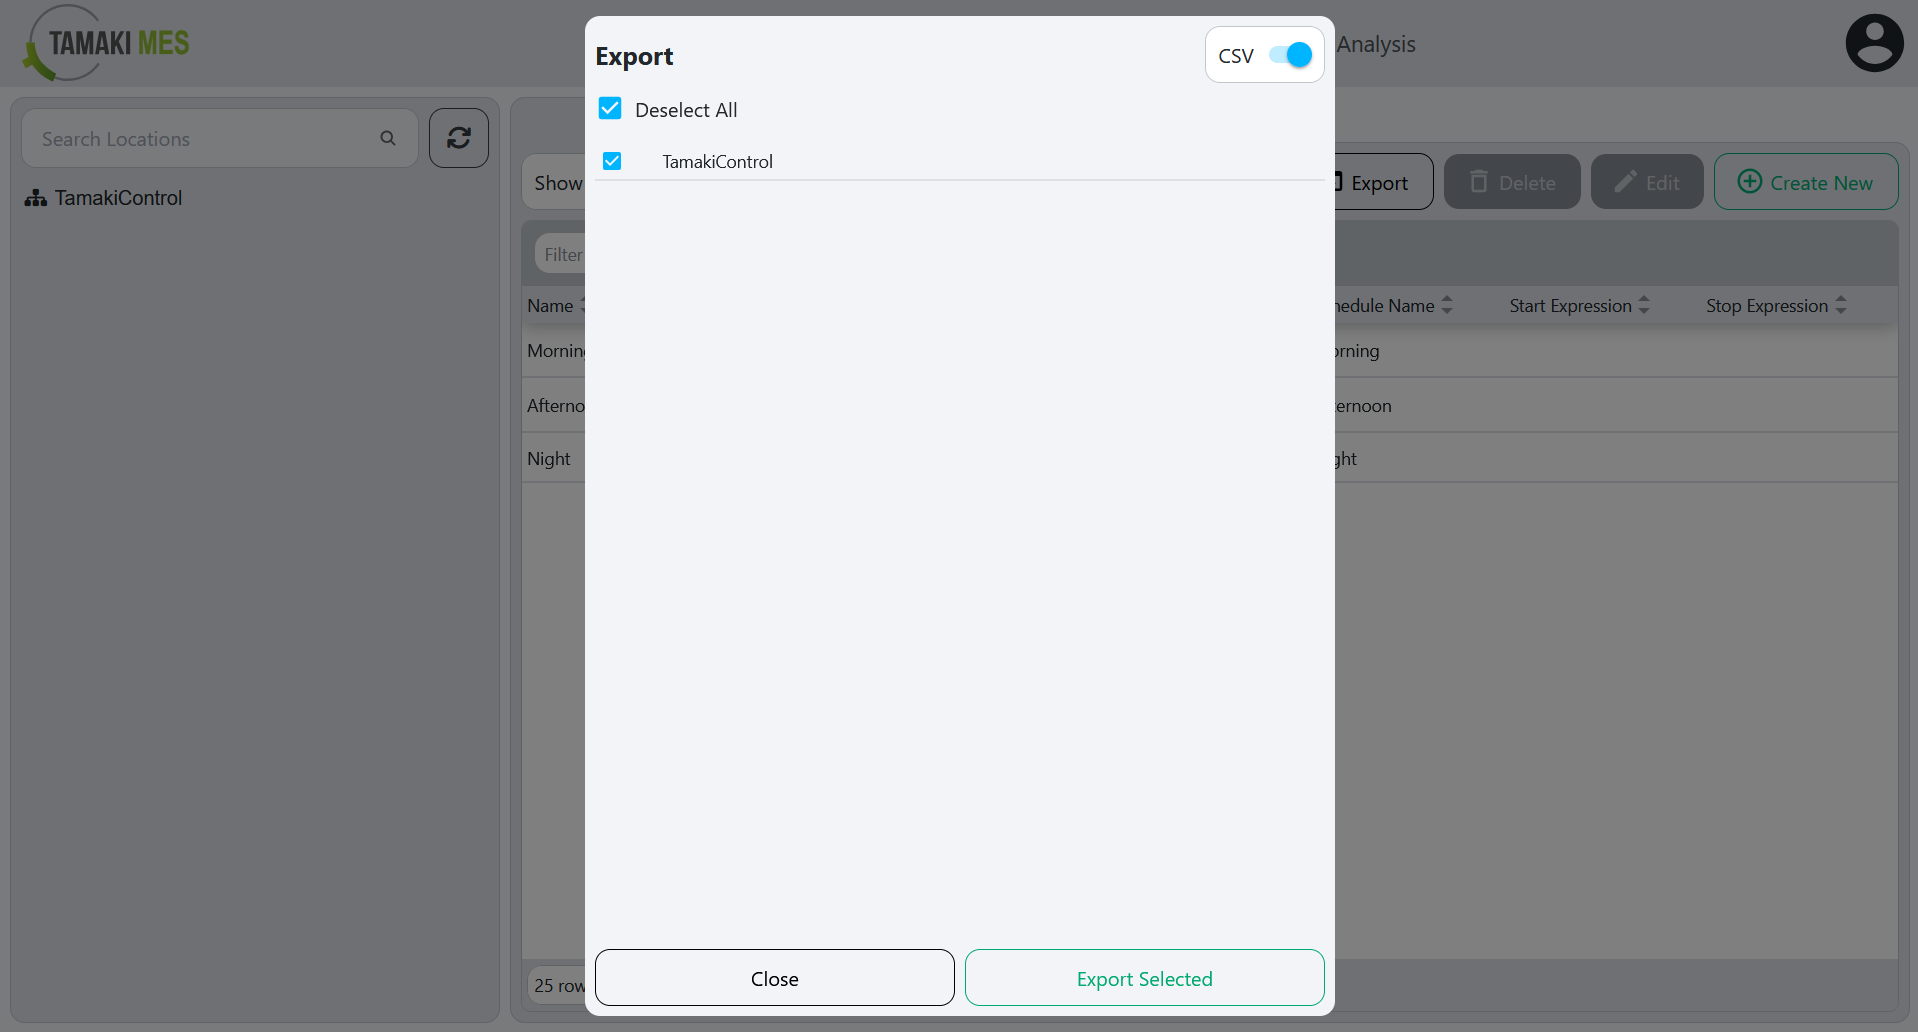
Task: Click the sort arrows on the Name column
Action: click(584, 305)
